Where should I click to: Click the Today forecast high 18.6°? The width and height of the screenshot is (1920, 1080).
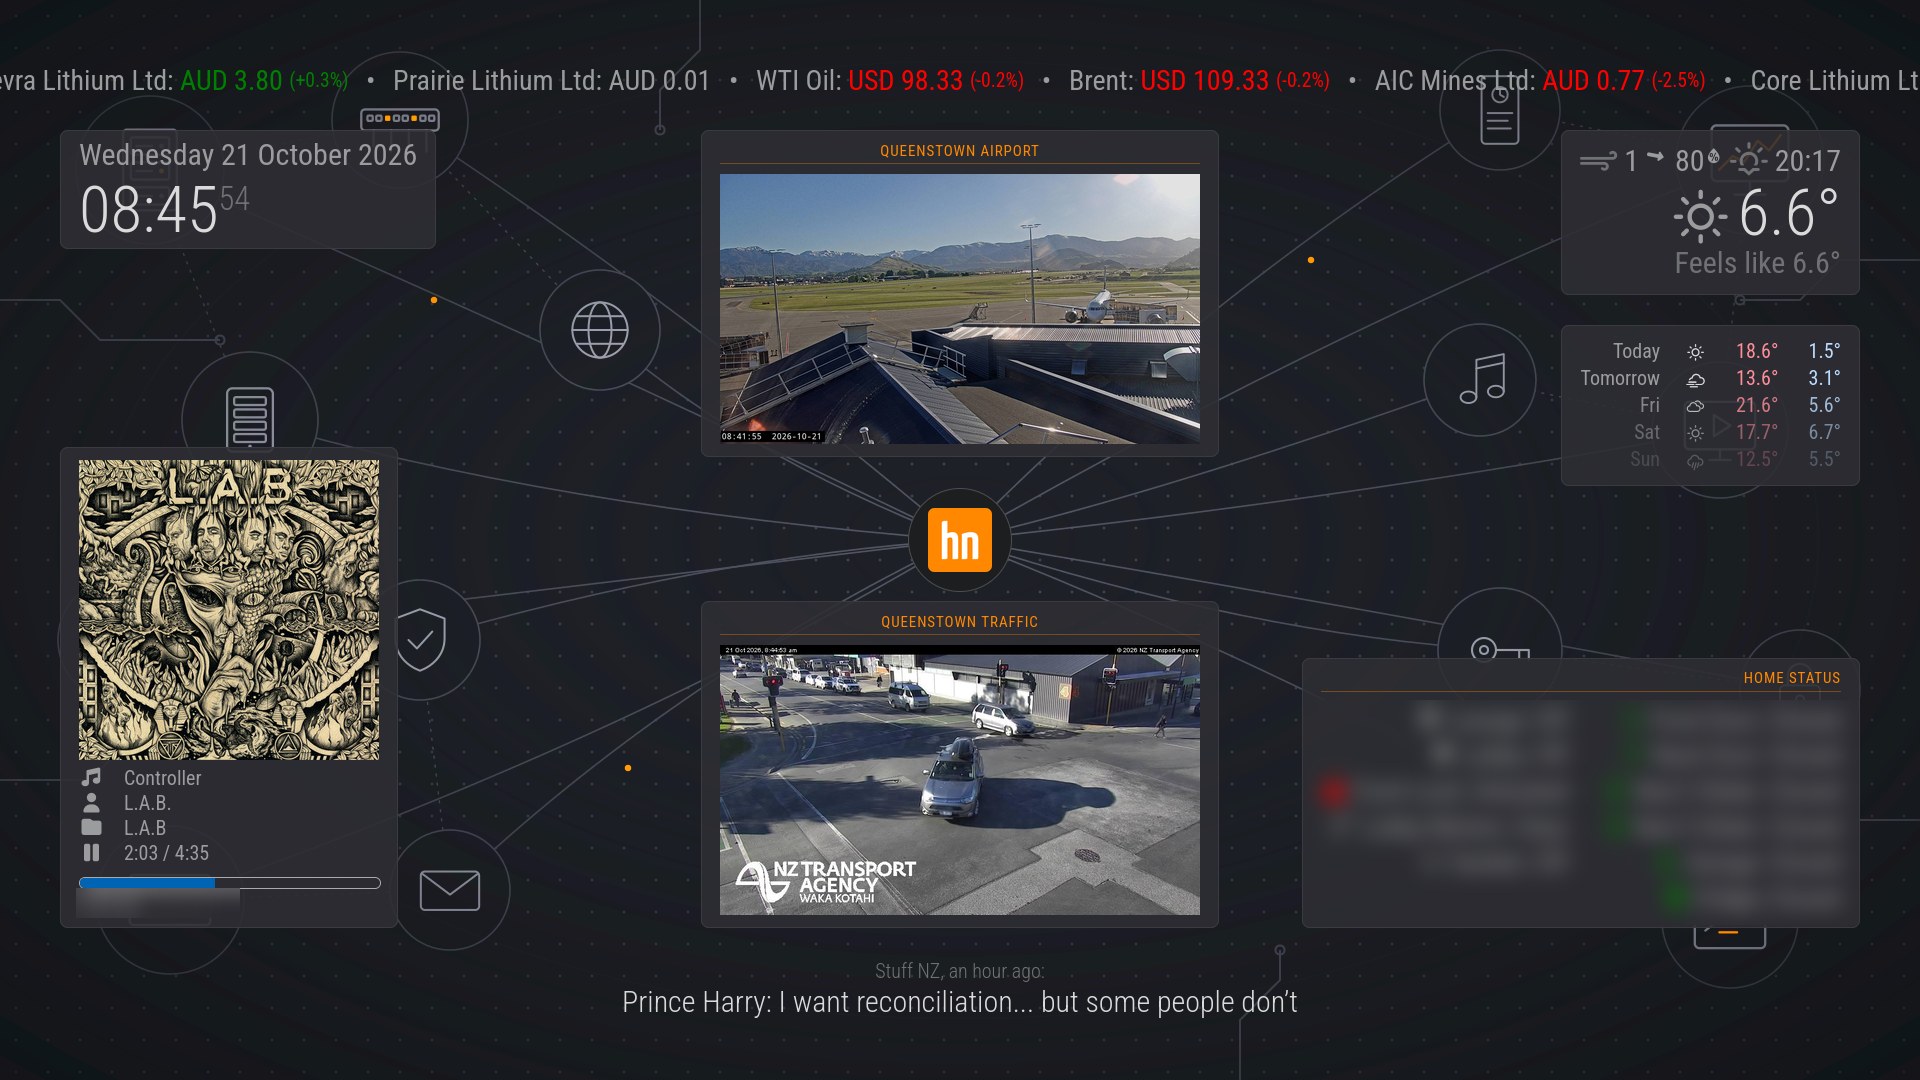click(x=1757, y=351)
